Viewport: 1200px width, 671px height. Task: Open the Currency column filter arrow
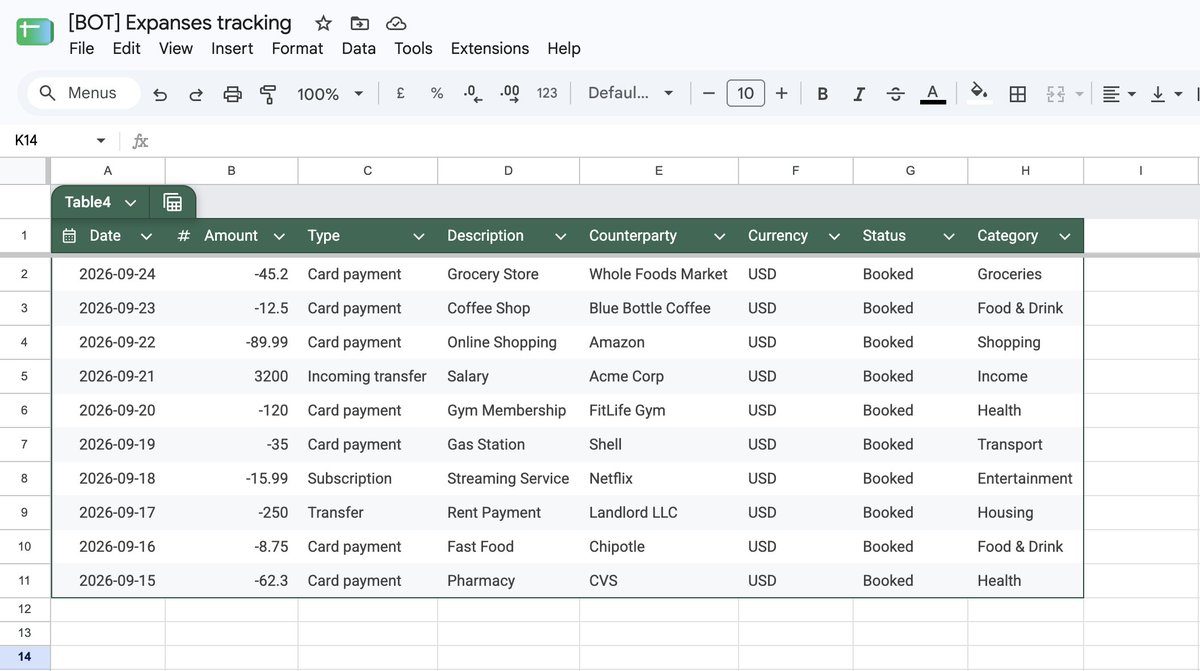tap(834, 237)
